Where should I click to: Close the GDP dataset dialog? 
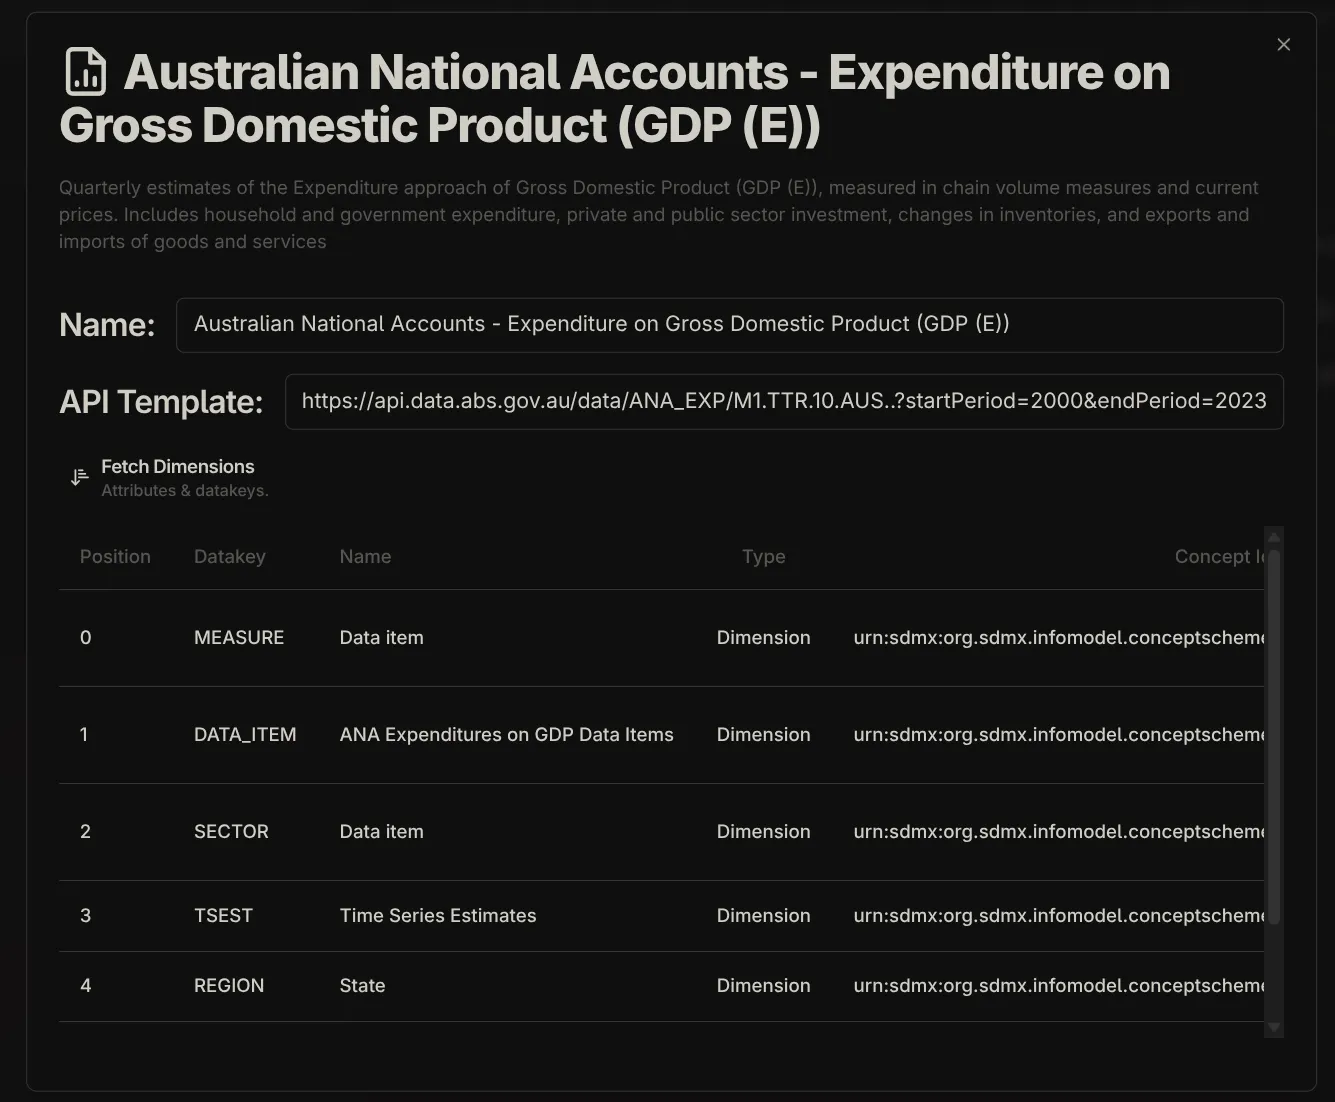[1283, 44]
